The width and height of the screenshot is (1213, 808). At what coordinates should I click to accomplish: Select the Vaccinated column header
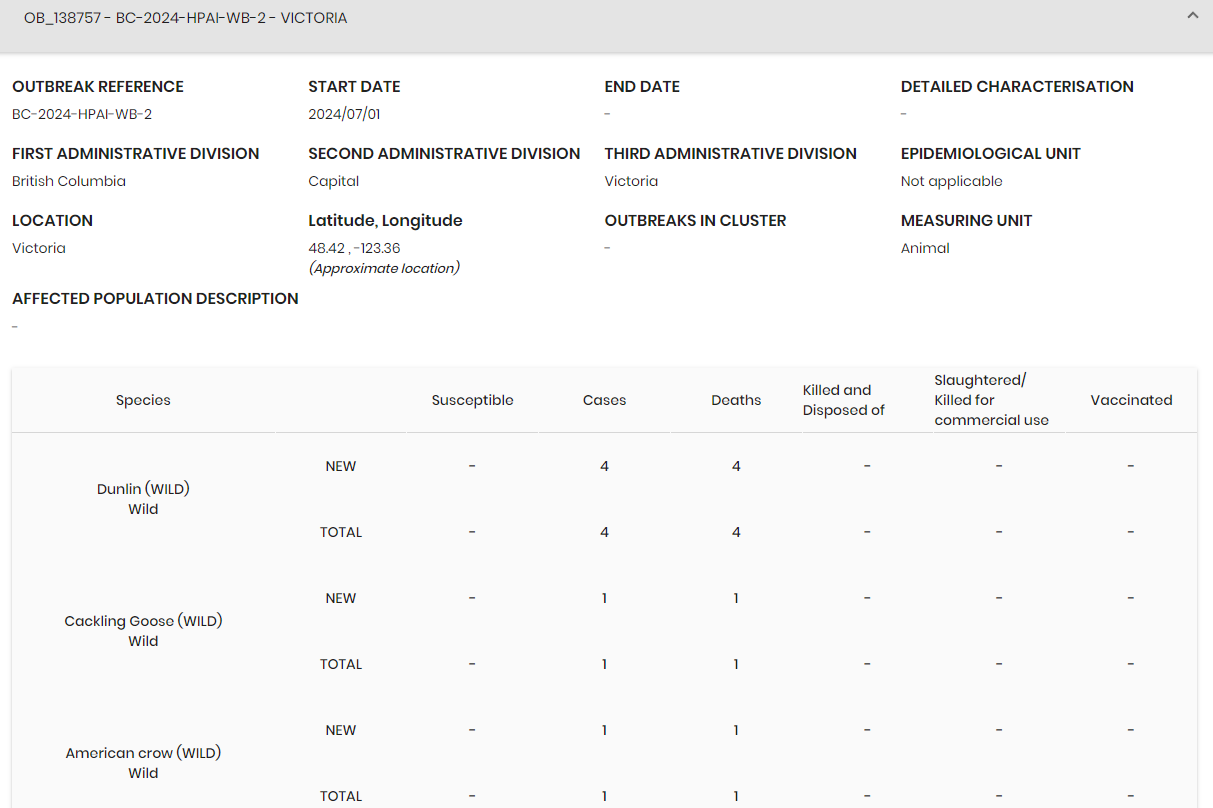tap(1131, 400)
